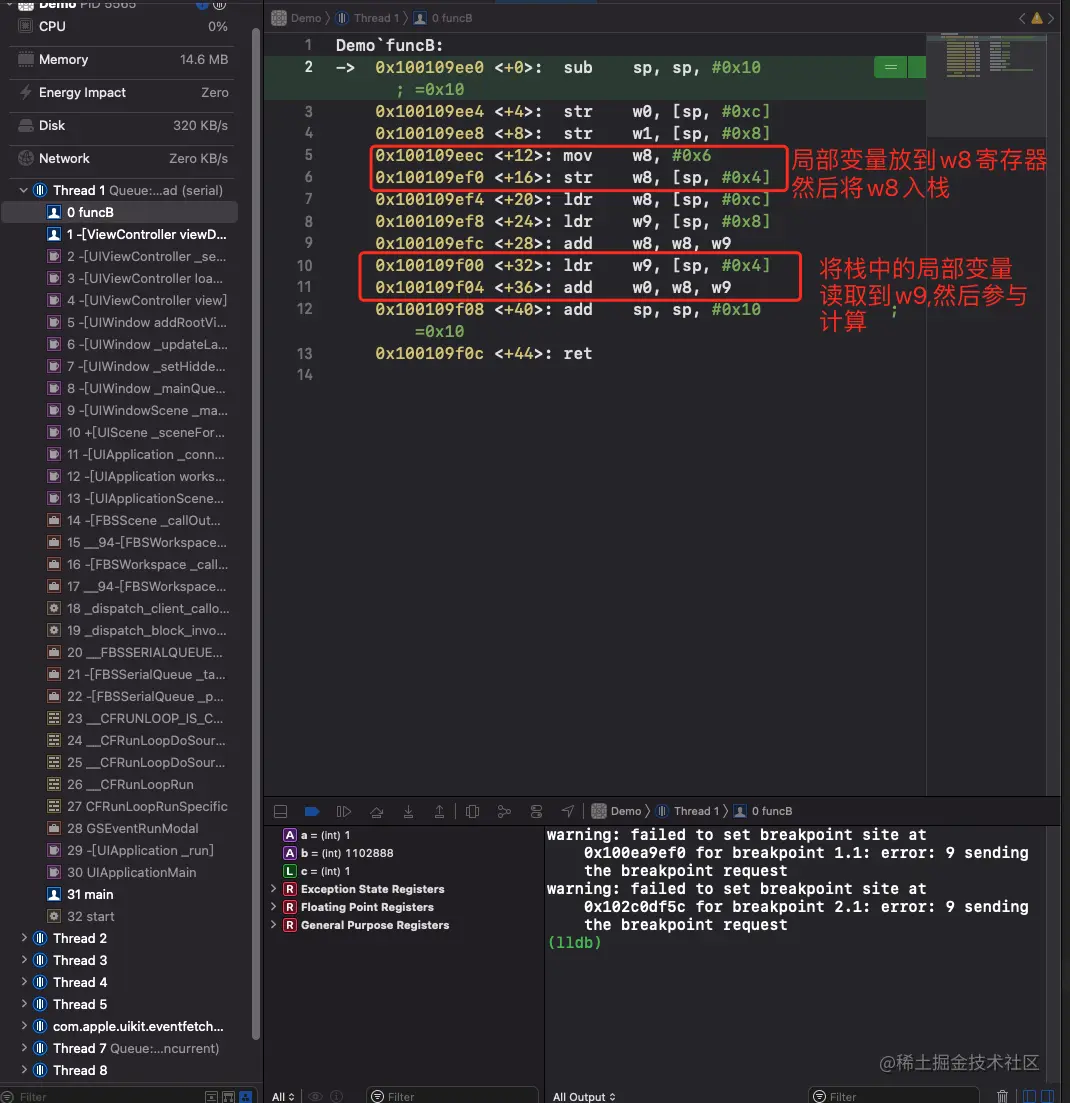Select frame 28 GSEventRunModal
This screenshot has width=1070, height=1103.
pos(120,828)
